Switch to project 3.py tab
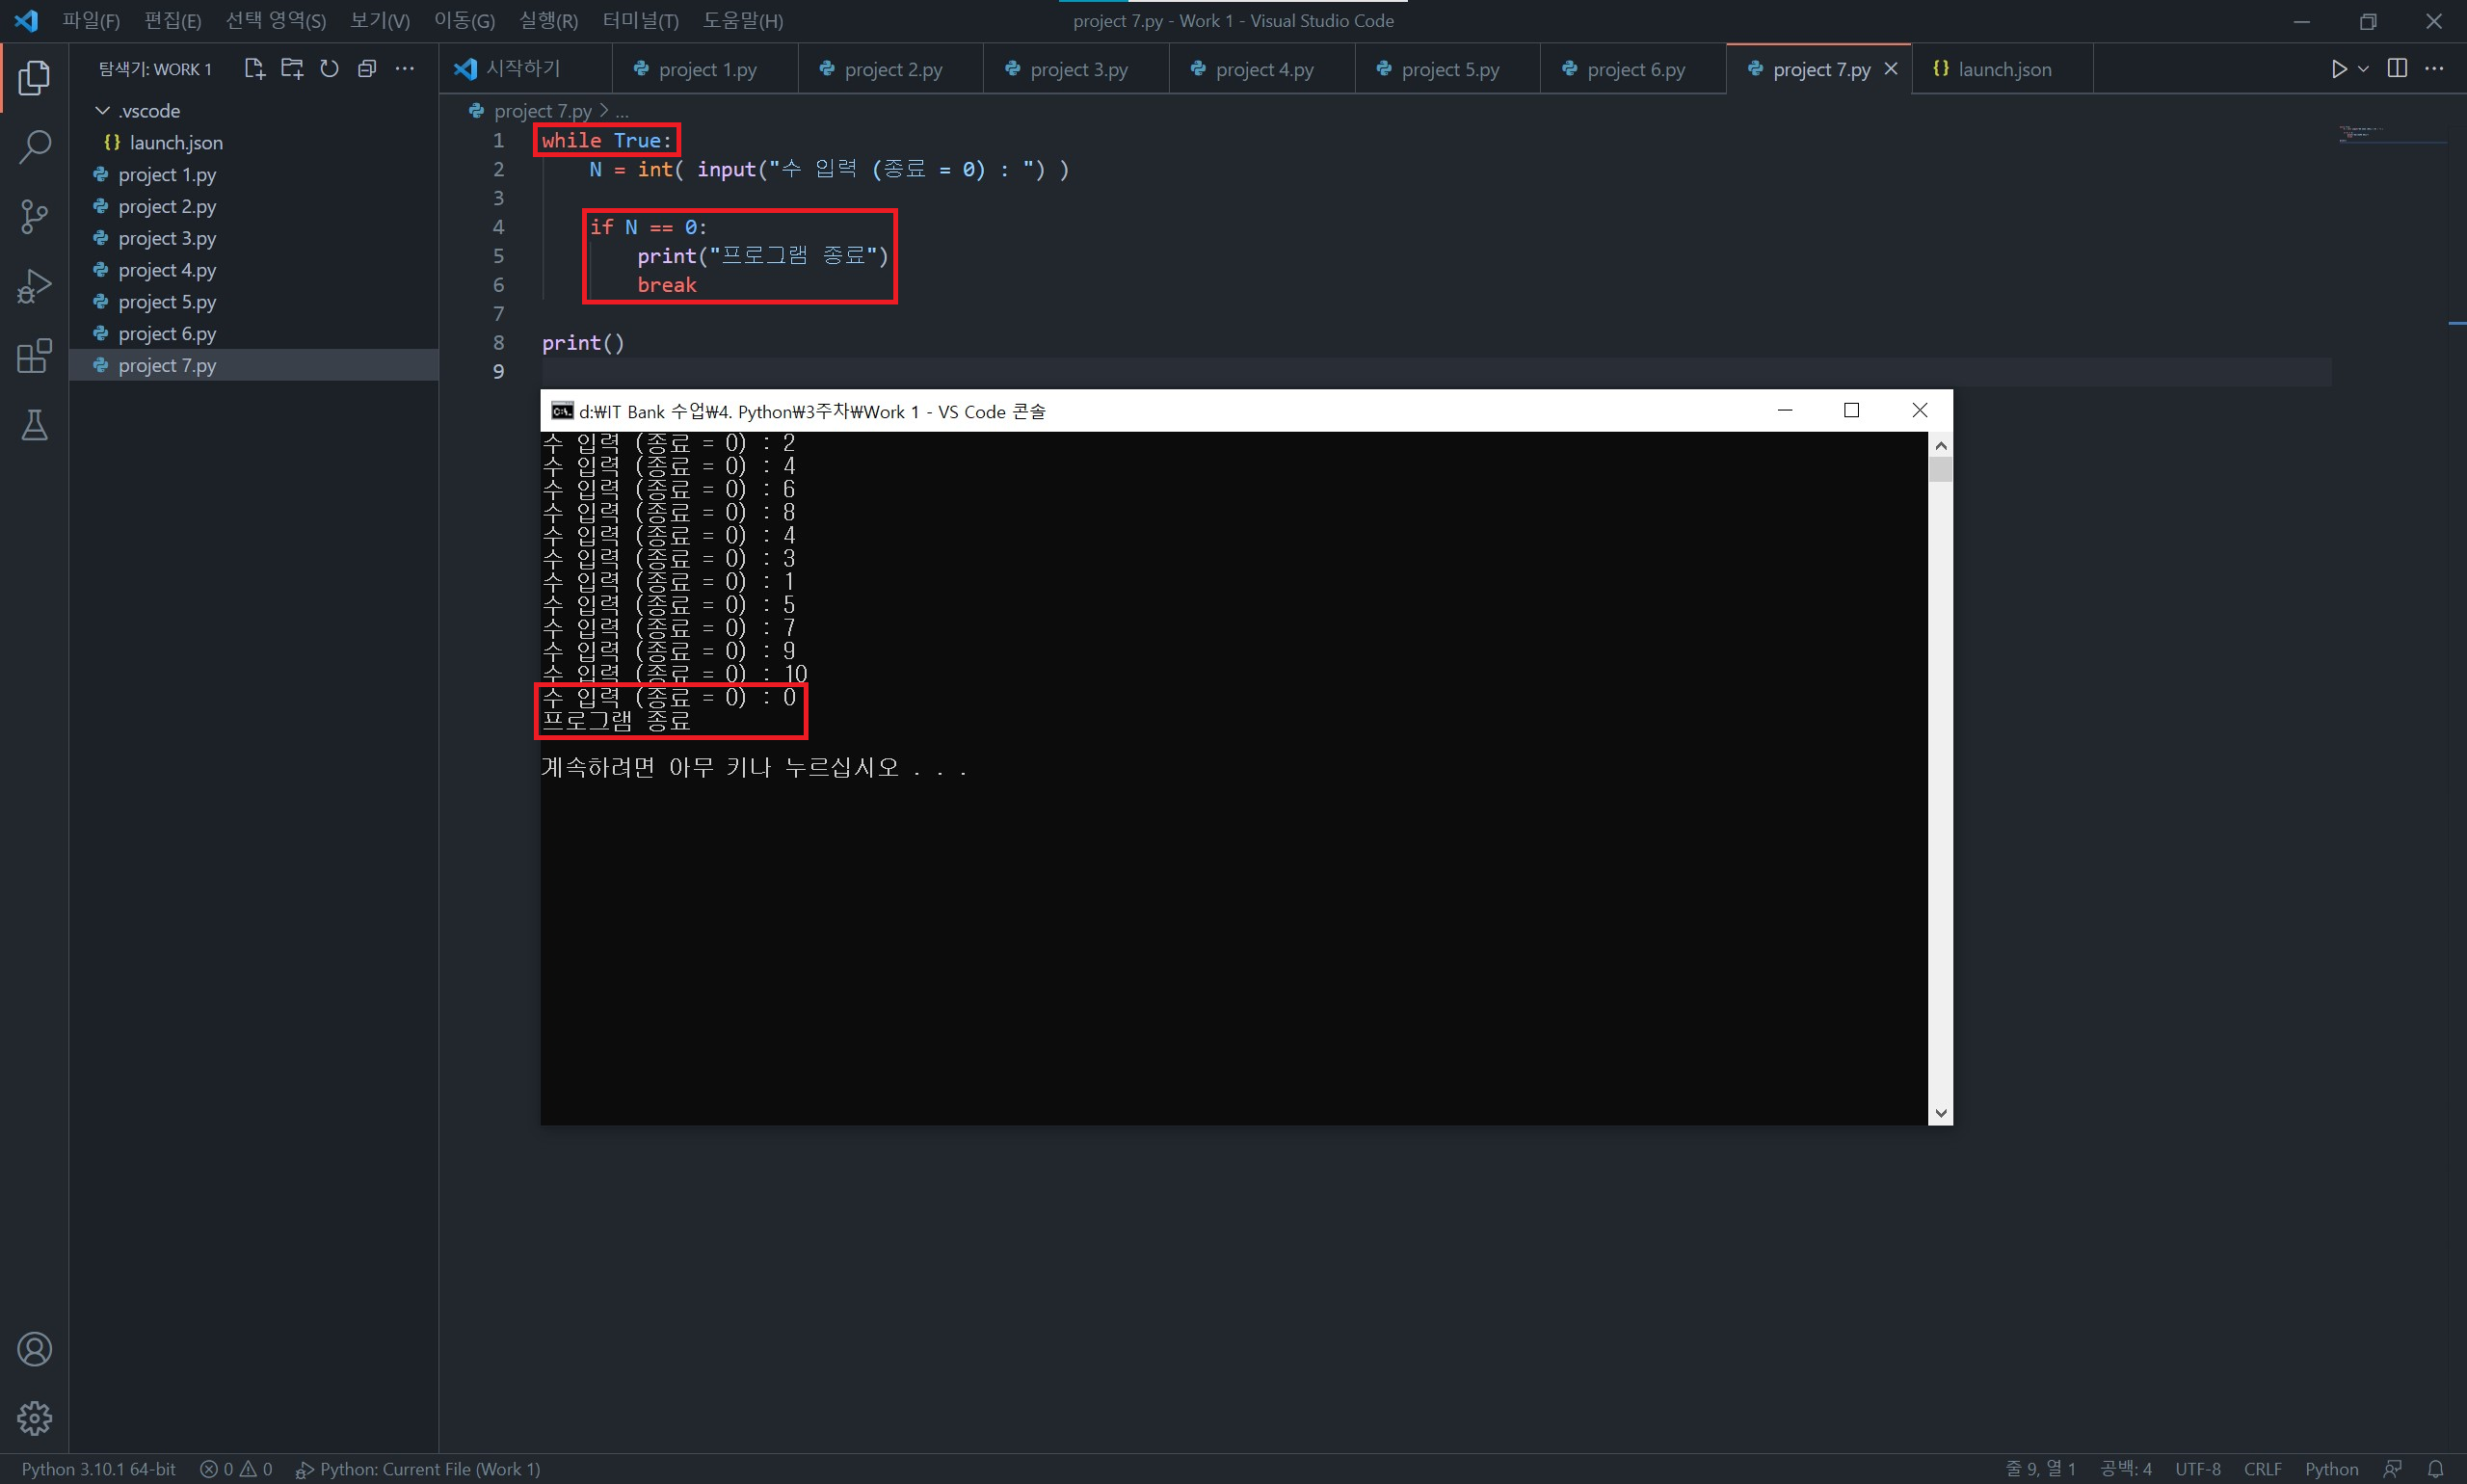Viewport: 2467px width, 1484px height. (x=1076, y=69)
